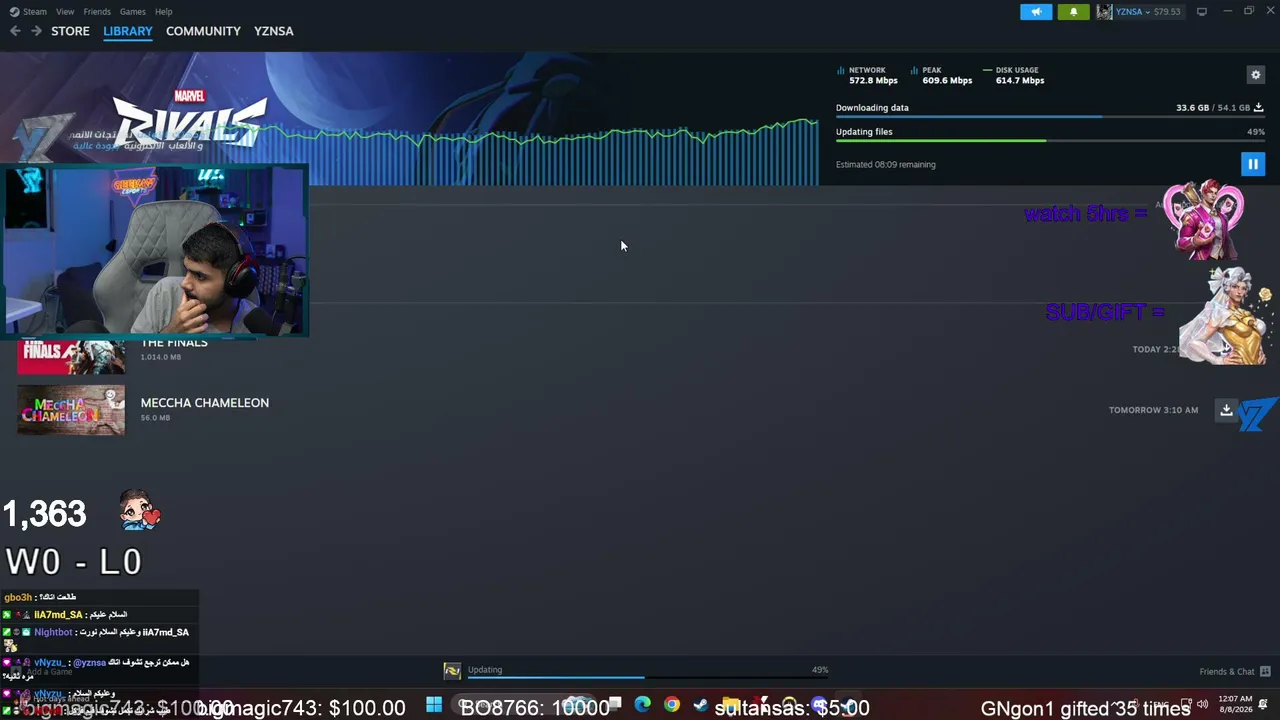The image size is (1280, 720).
Task: Click the bottom Updating status bar
Action: pyautogui.click(x=648, y=671)
